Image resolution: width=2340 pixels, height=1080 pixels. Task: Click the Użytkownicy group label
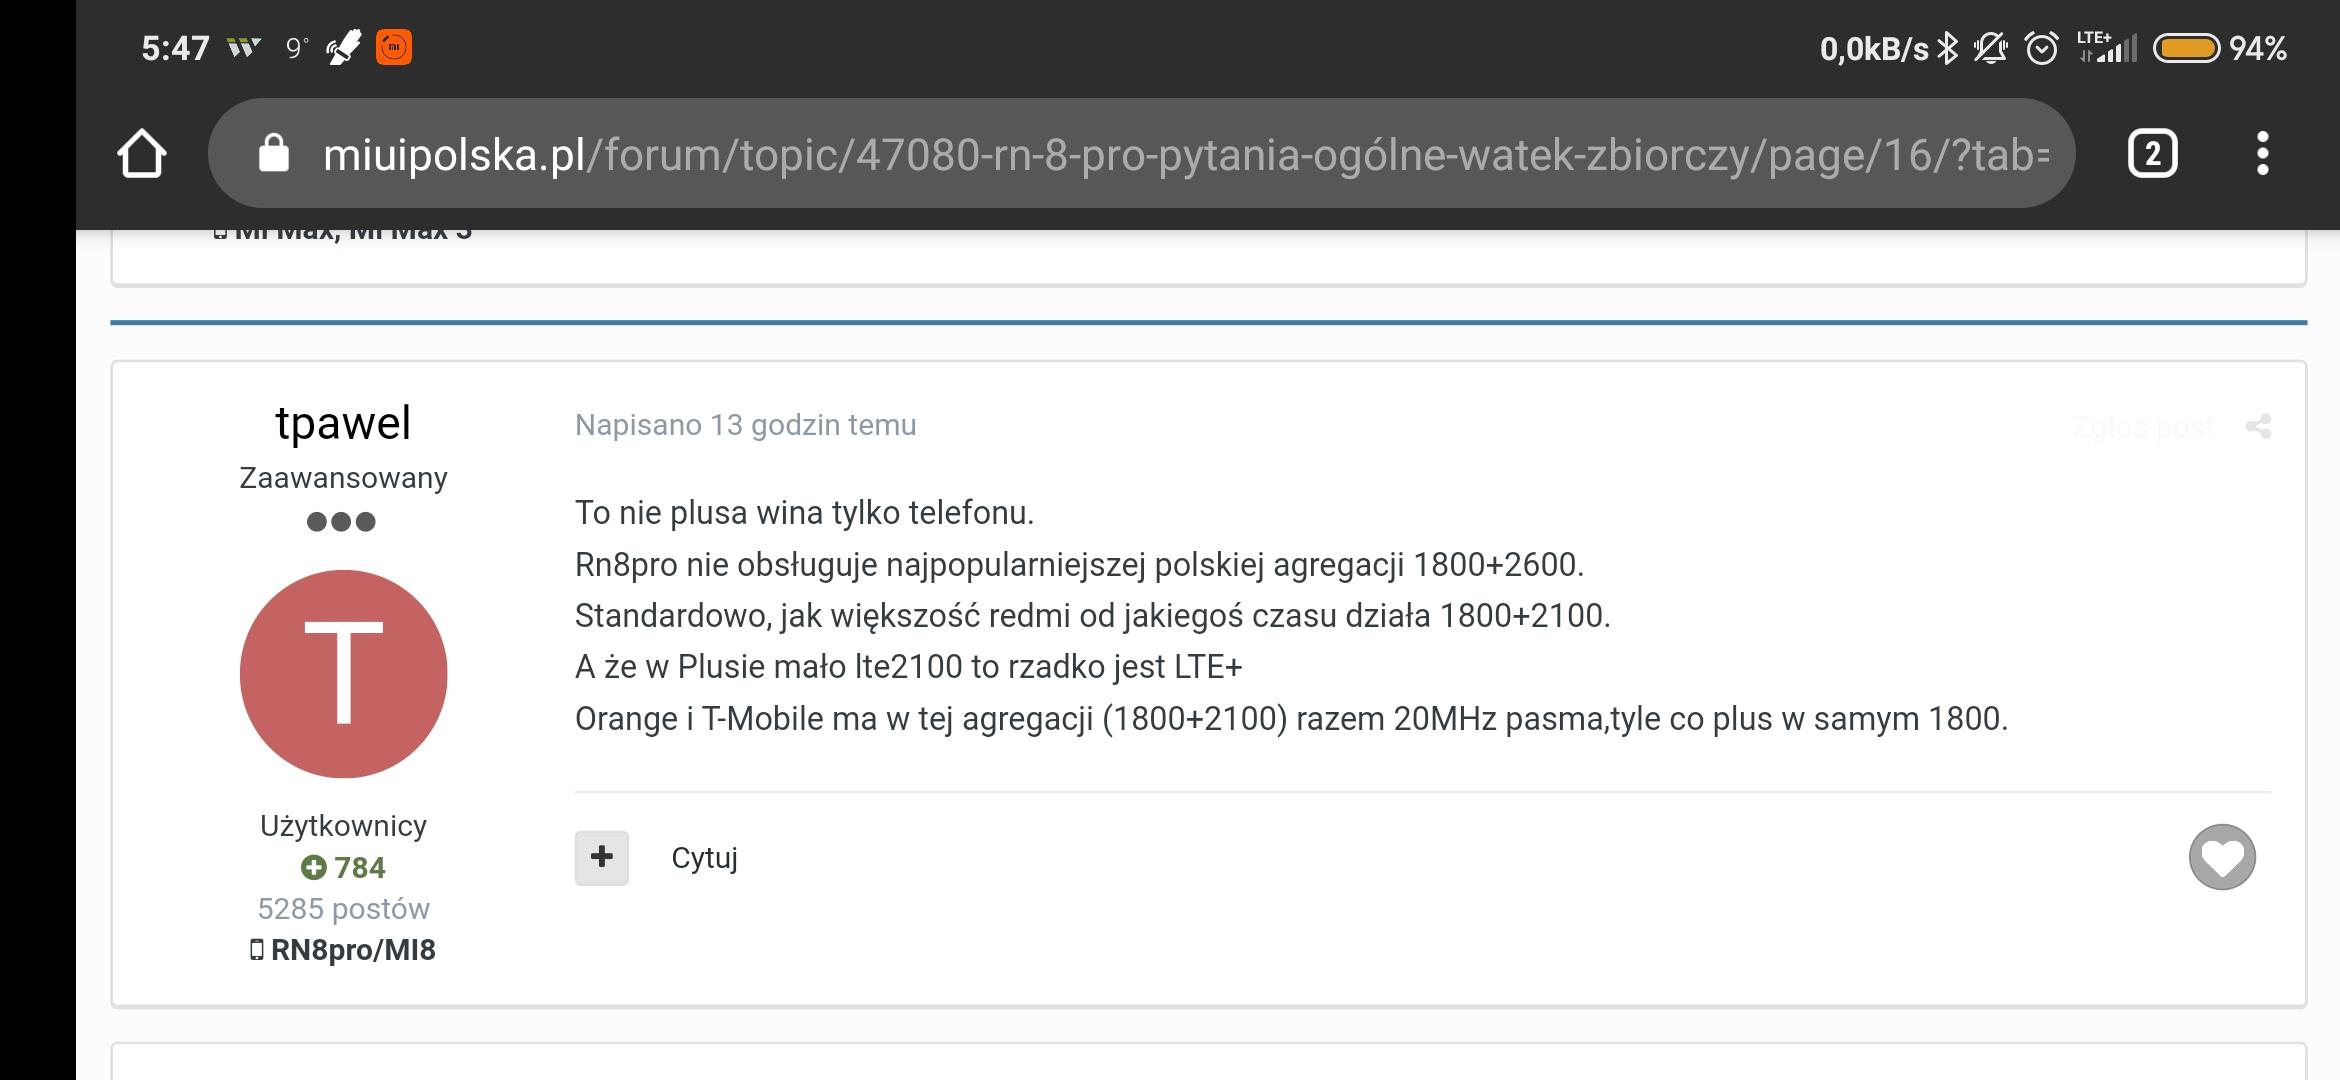point(343,825)
